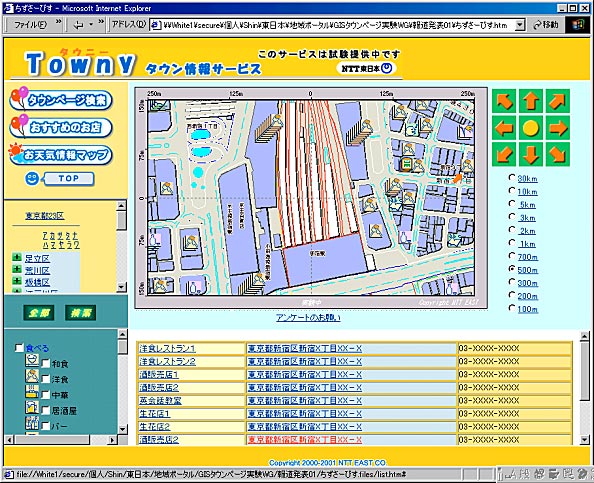
Task: Expand the 板橋区 tree node
Action: point(17,281)
